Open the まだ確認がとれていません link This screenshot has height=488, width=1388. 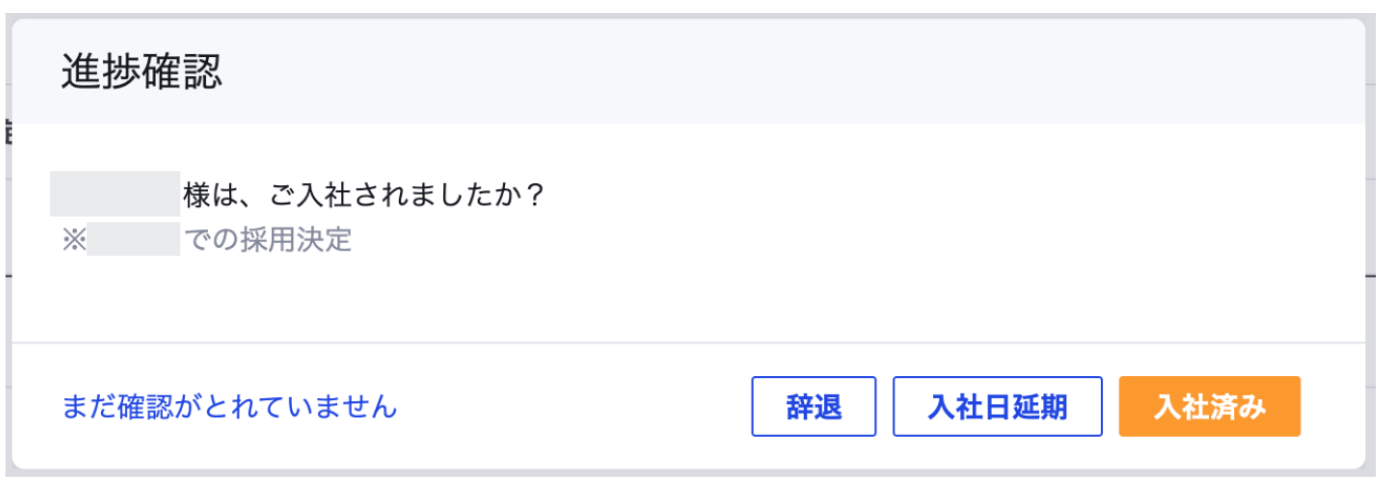point(229,407)
